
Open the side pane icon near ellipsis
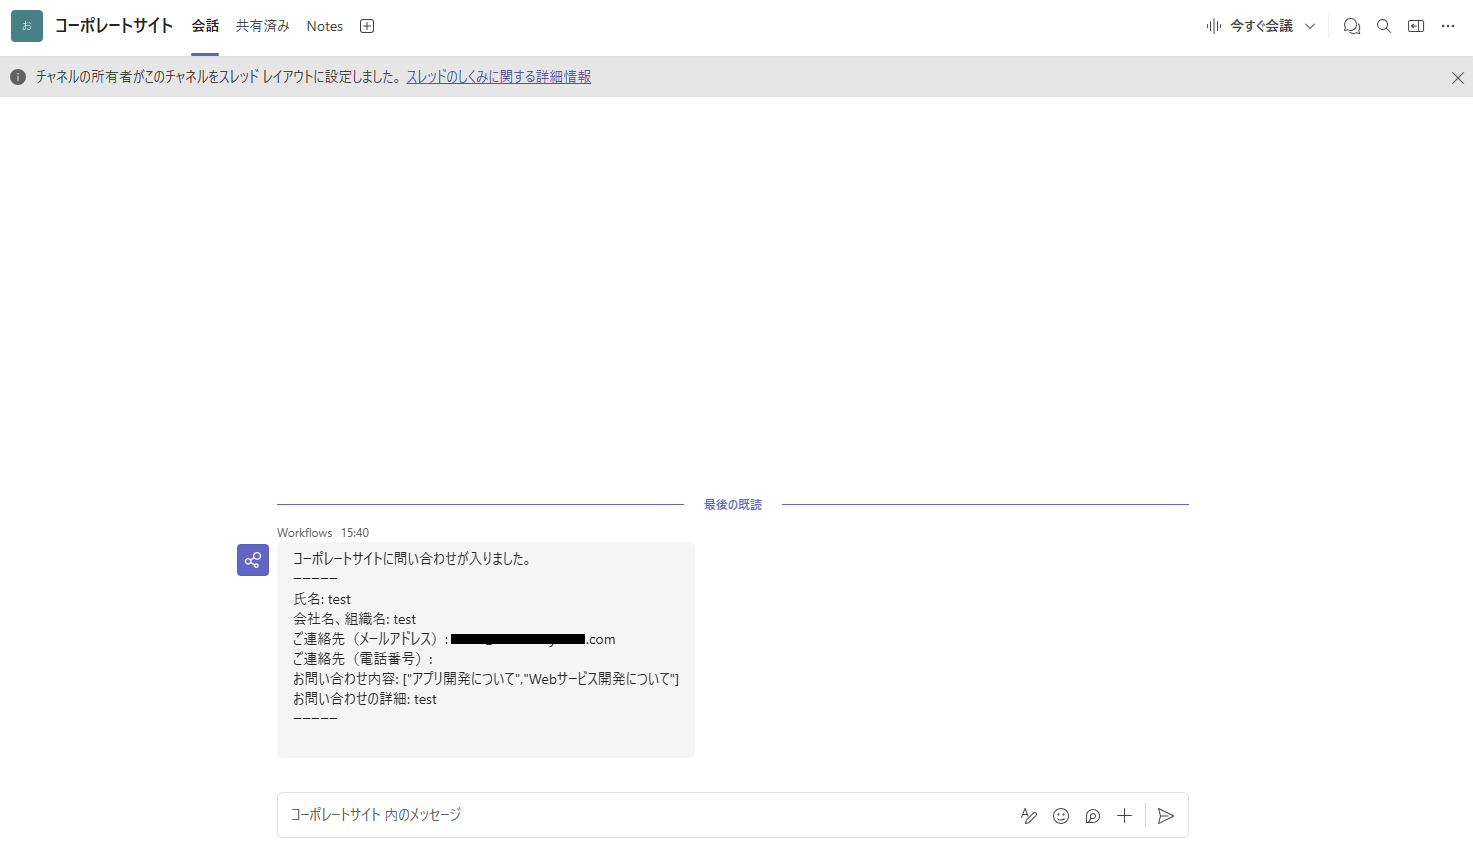(1415, 25)
